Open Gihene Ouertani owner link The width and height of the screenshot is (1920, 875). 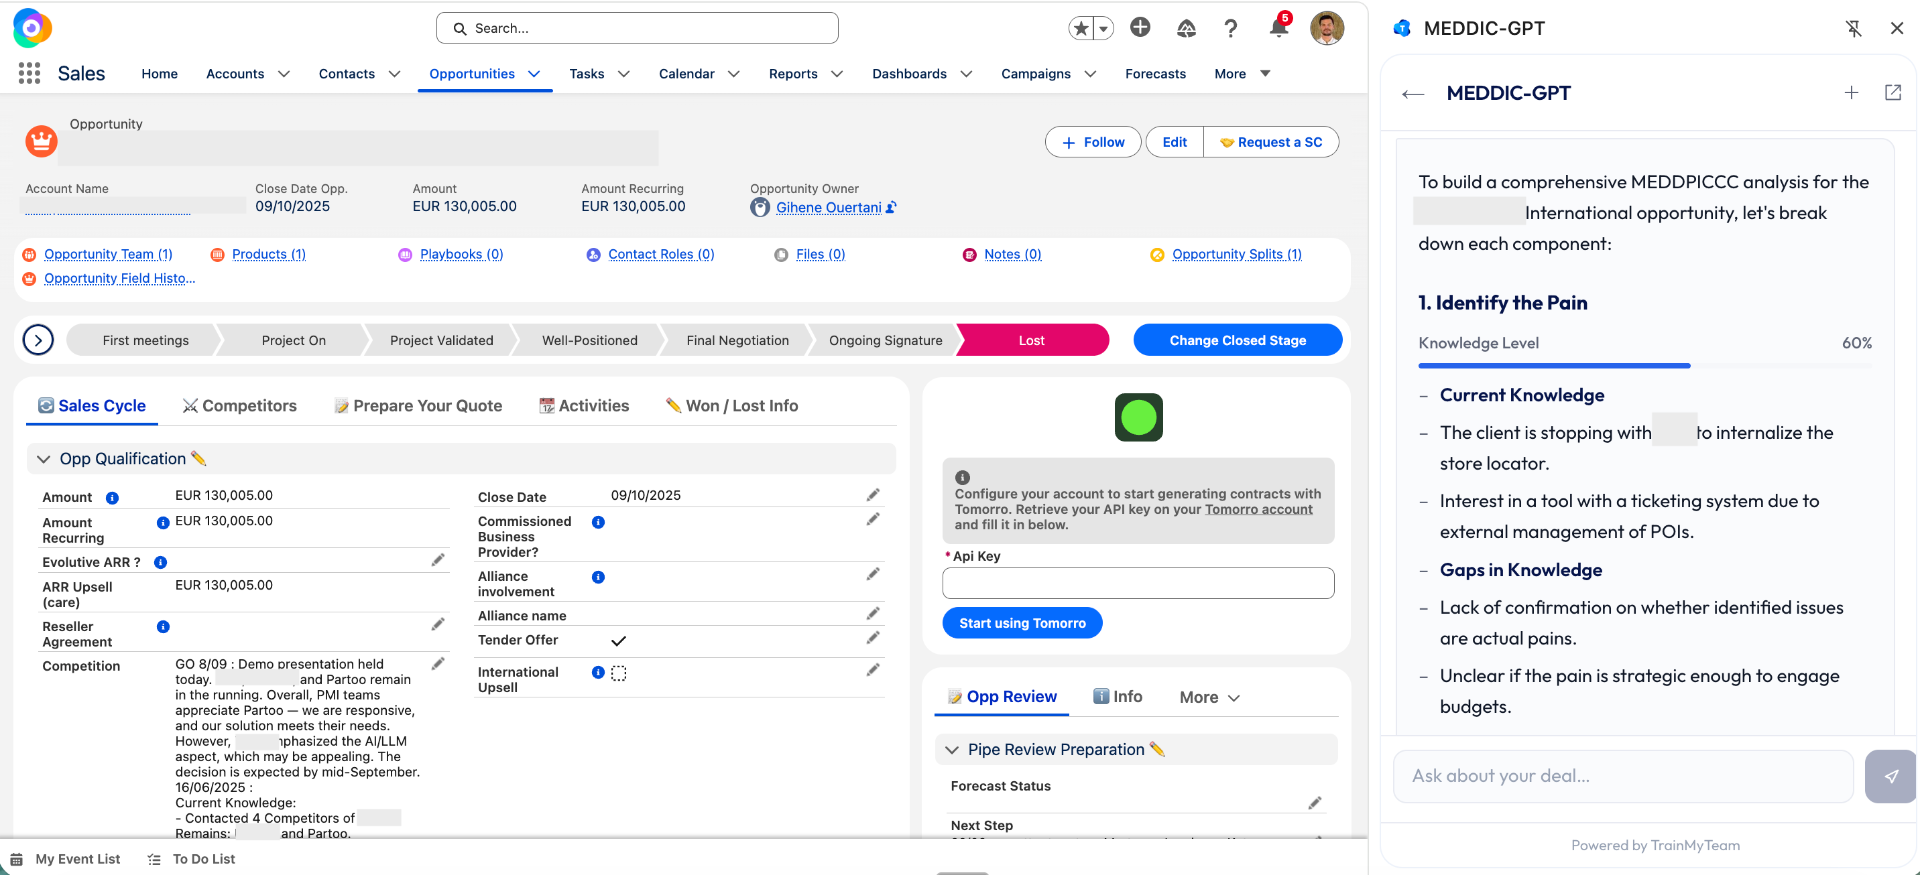pos(829,208)
